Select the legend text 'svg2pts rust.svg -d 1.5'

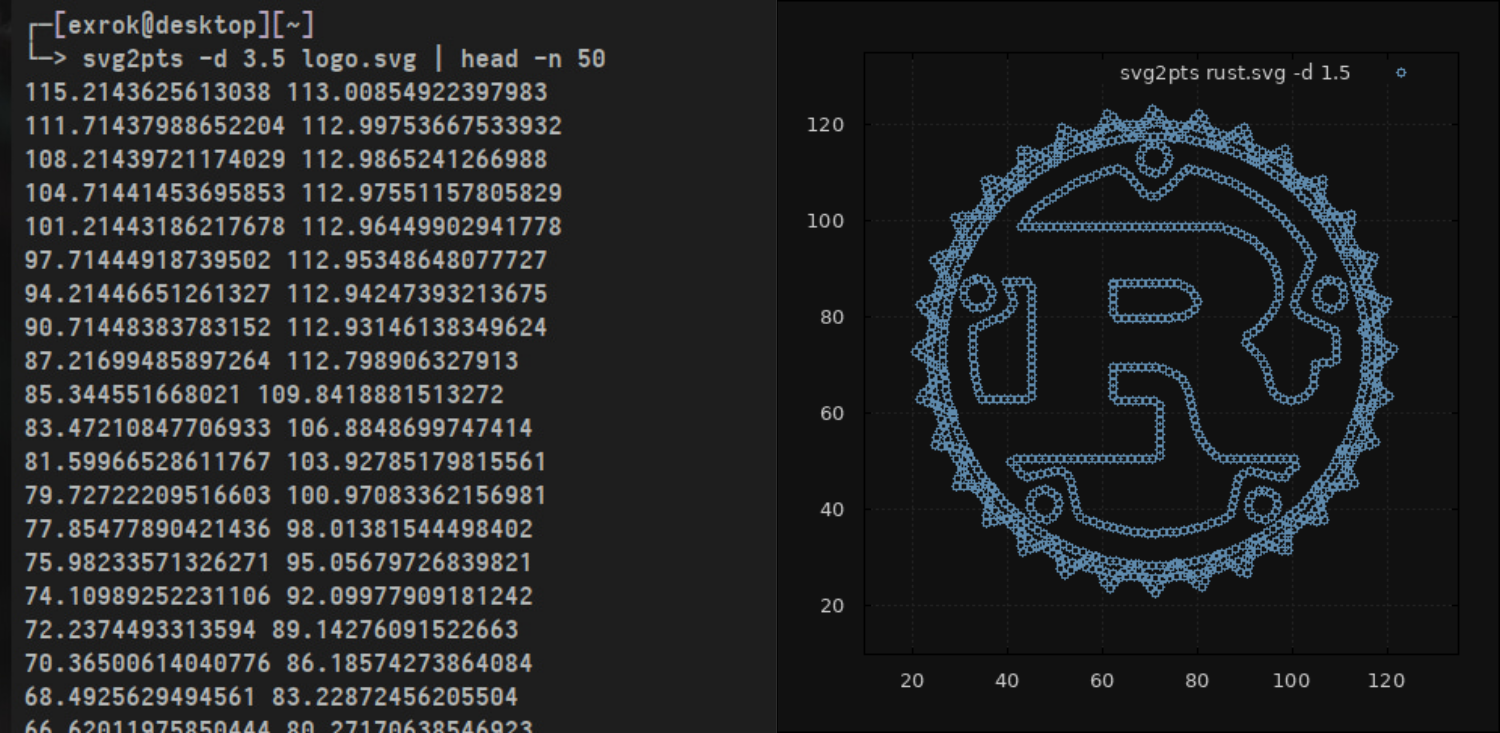point(1235,73)
